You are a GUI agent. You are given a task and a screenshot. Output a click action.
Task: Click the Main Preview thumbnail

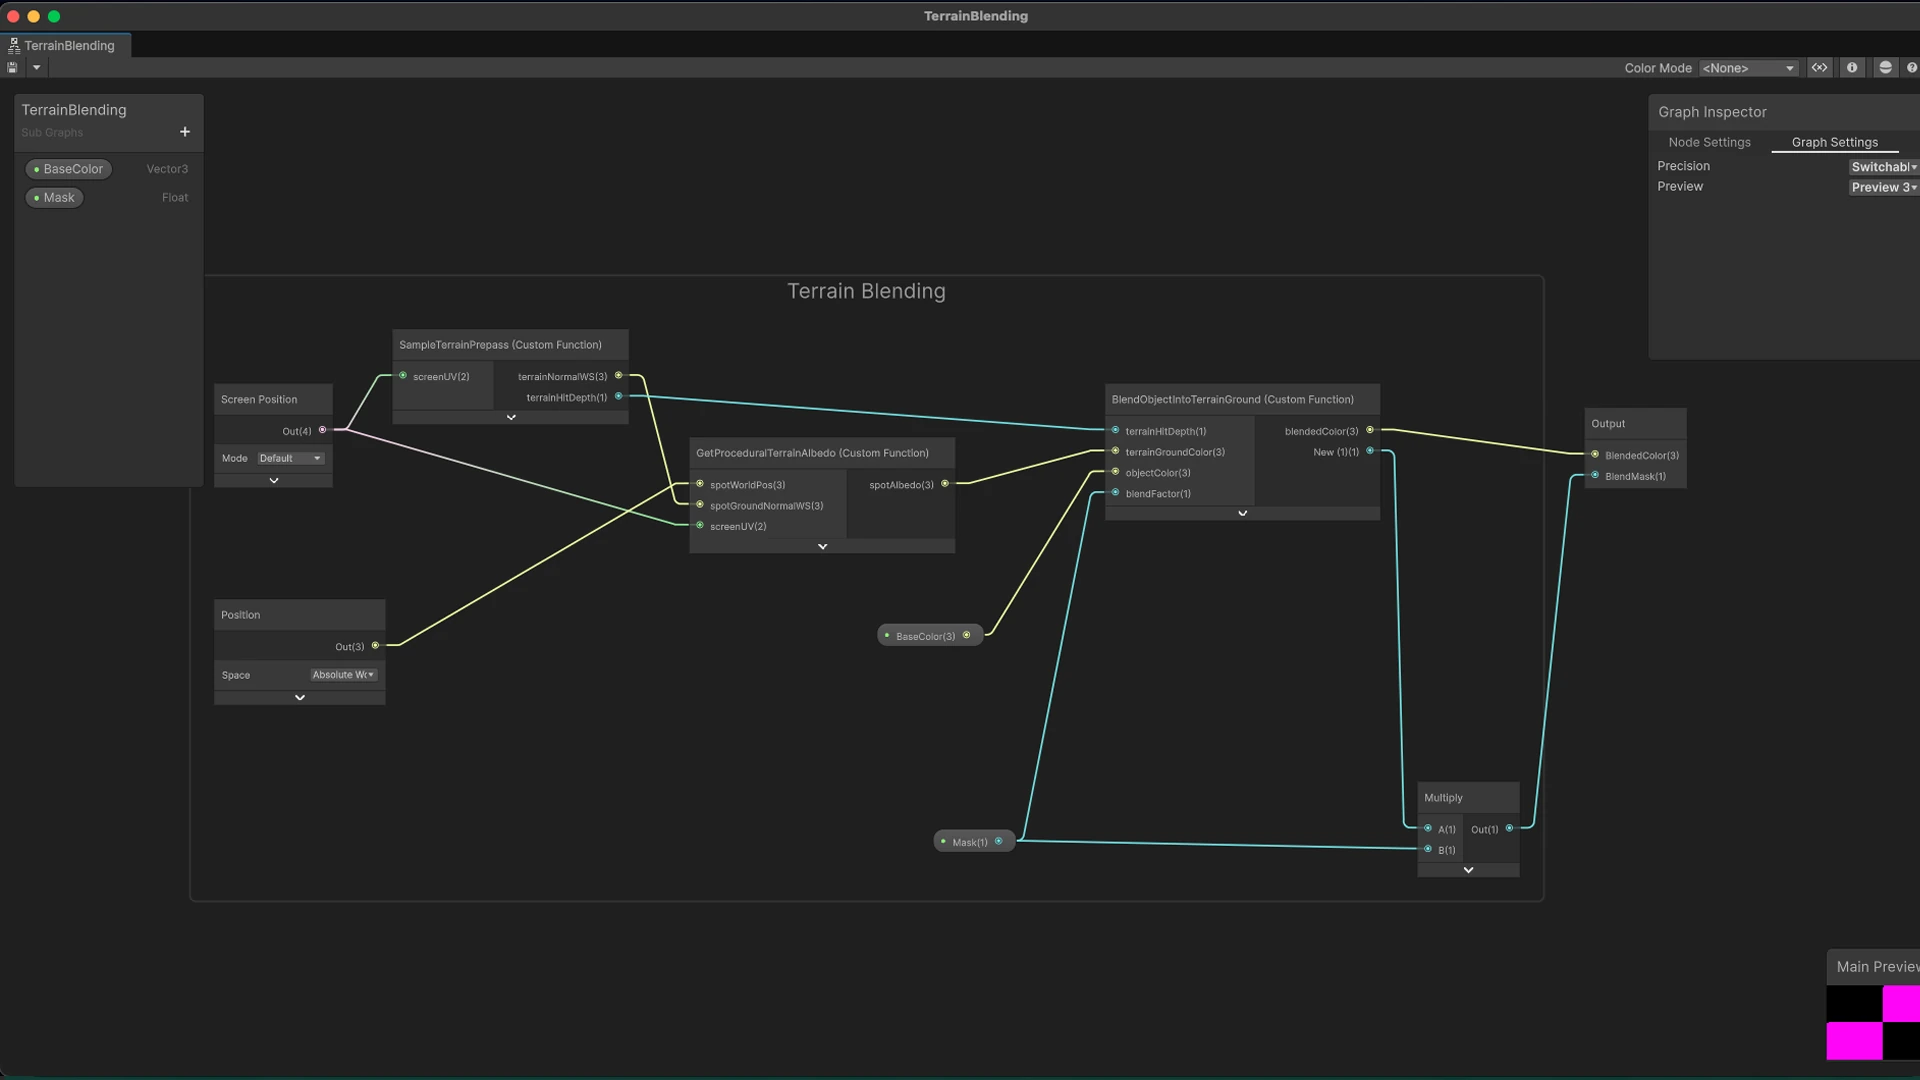pyautogui.click(x=1873, y=1022)
